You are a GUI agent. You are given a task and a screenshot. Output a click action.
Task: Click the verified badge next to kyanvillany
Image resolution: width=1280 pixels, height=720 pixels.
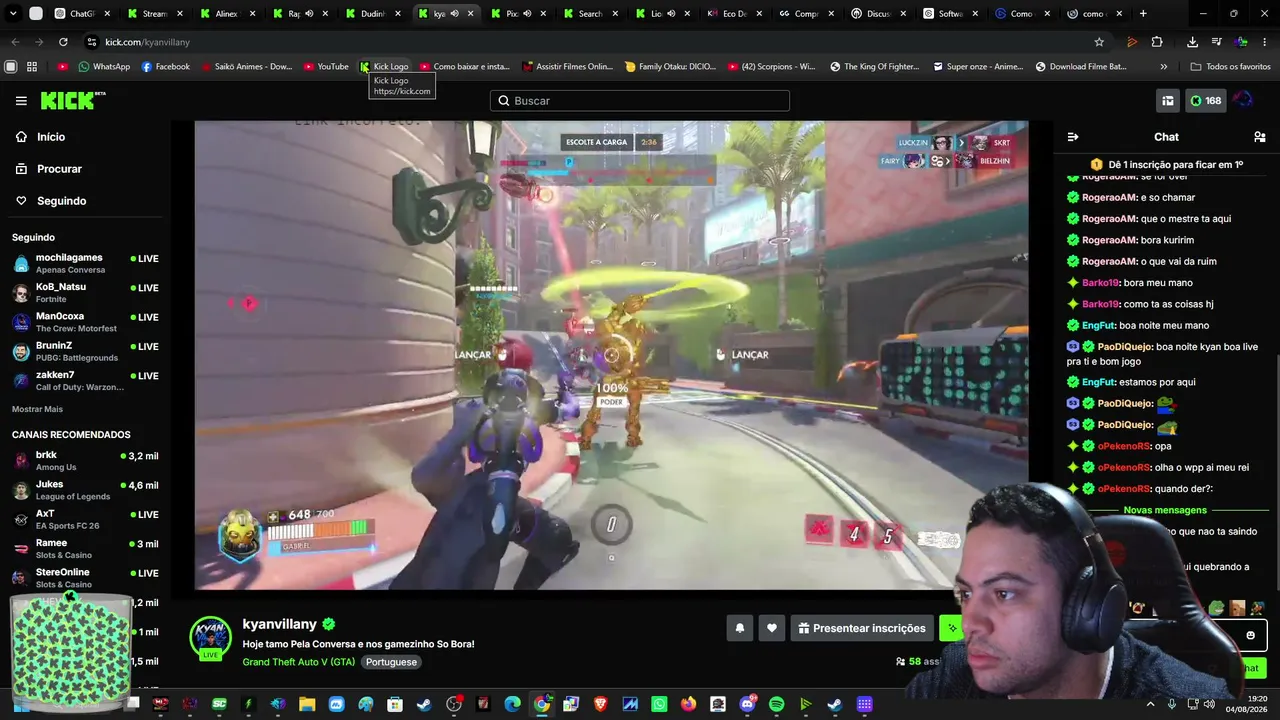(x=329, y=624)
